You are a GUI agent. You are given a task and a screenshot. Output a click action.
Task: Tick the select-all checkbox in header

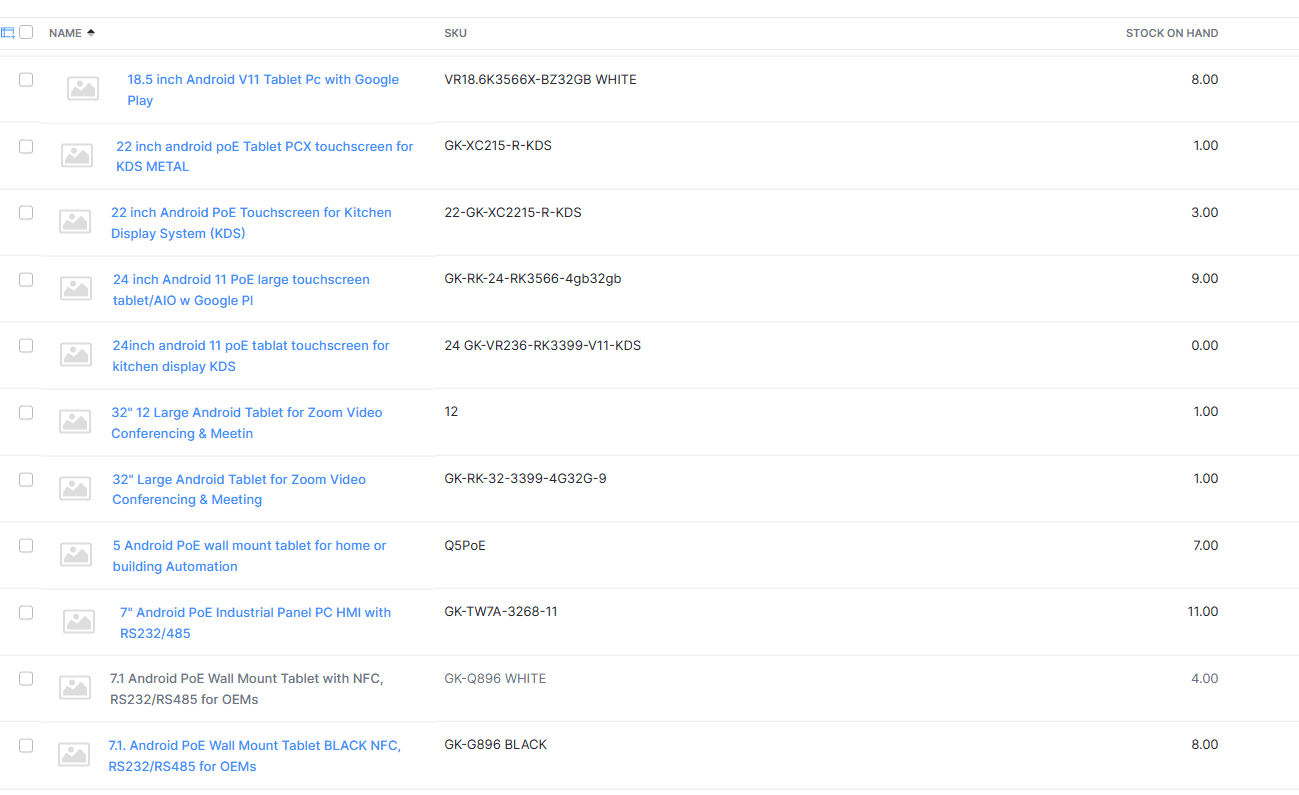tap(26, 32)
